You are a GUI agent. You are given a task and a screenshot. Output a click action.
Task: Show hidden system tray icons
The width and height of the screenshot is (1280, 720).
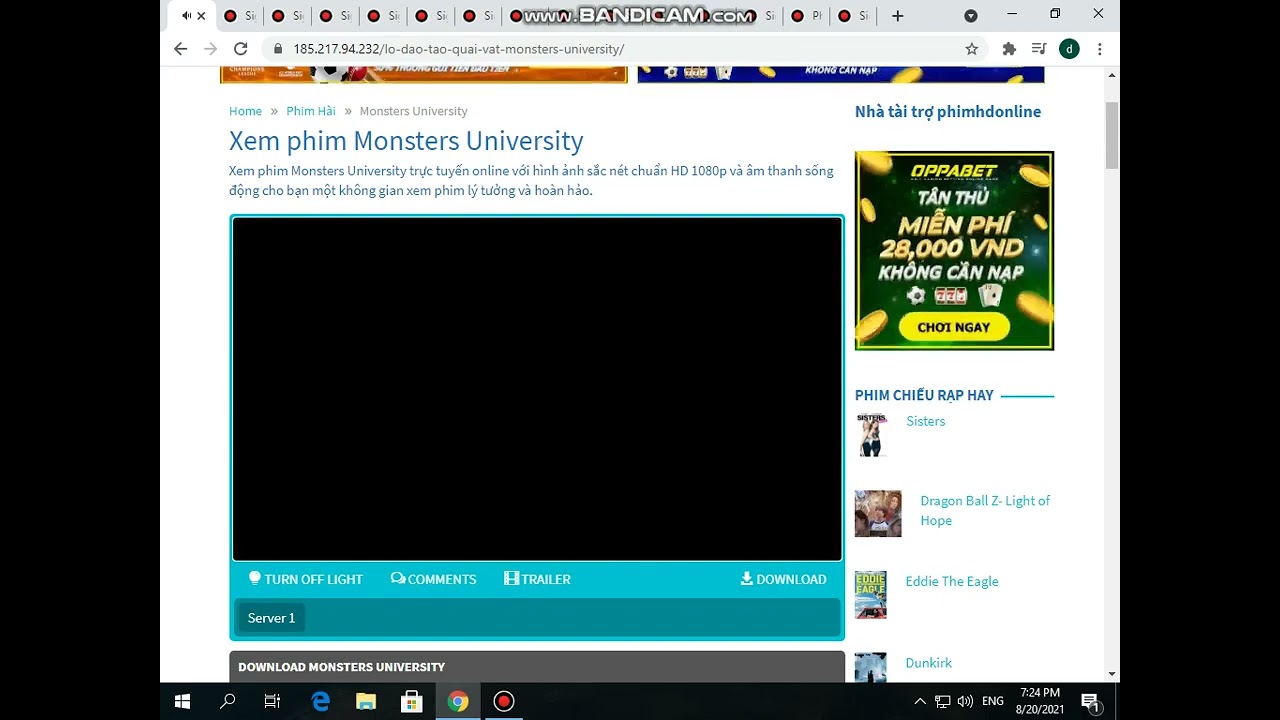point(920,701)
